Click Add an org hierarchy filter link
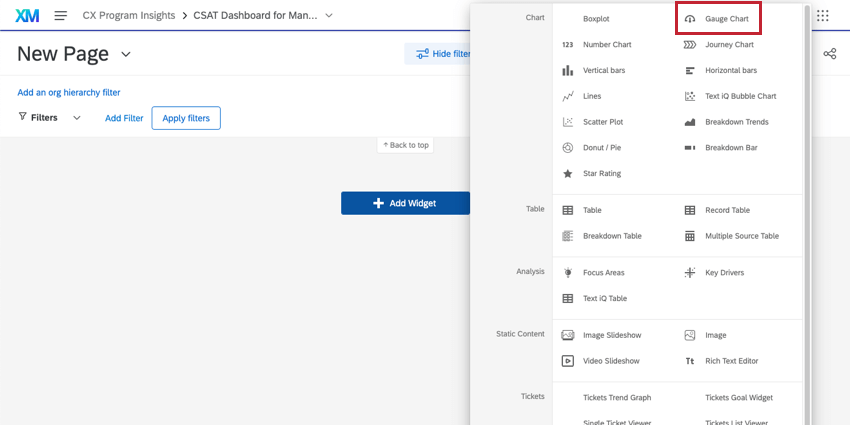Screen dimensions: 850x425 tap(69, 92)
